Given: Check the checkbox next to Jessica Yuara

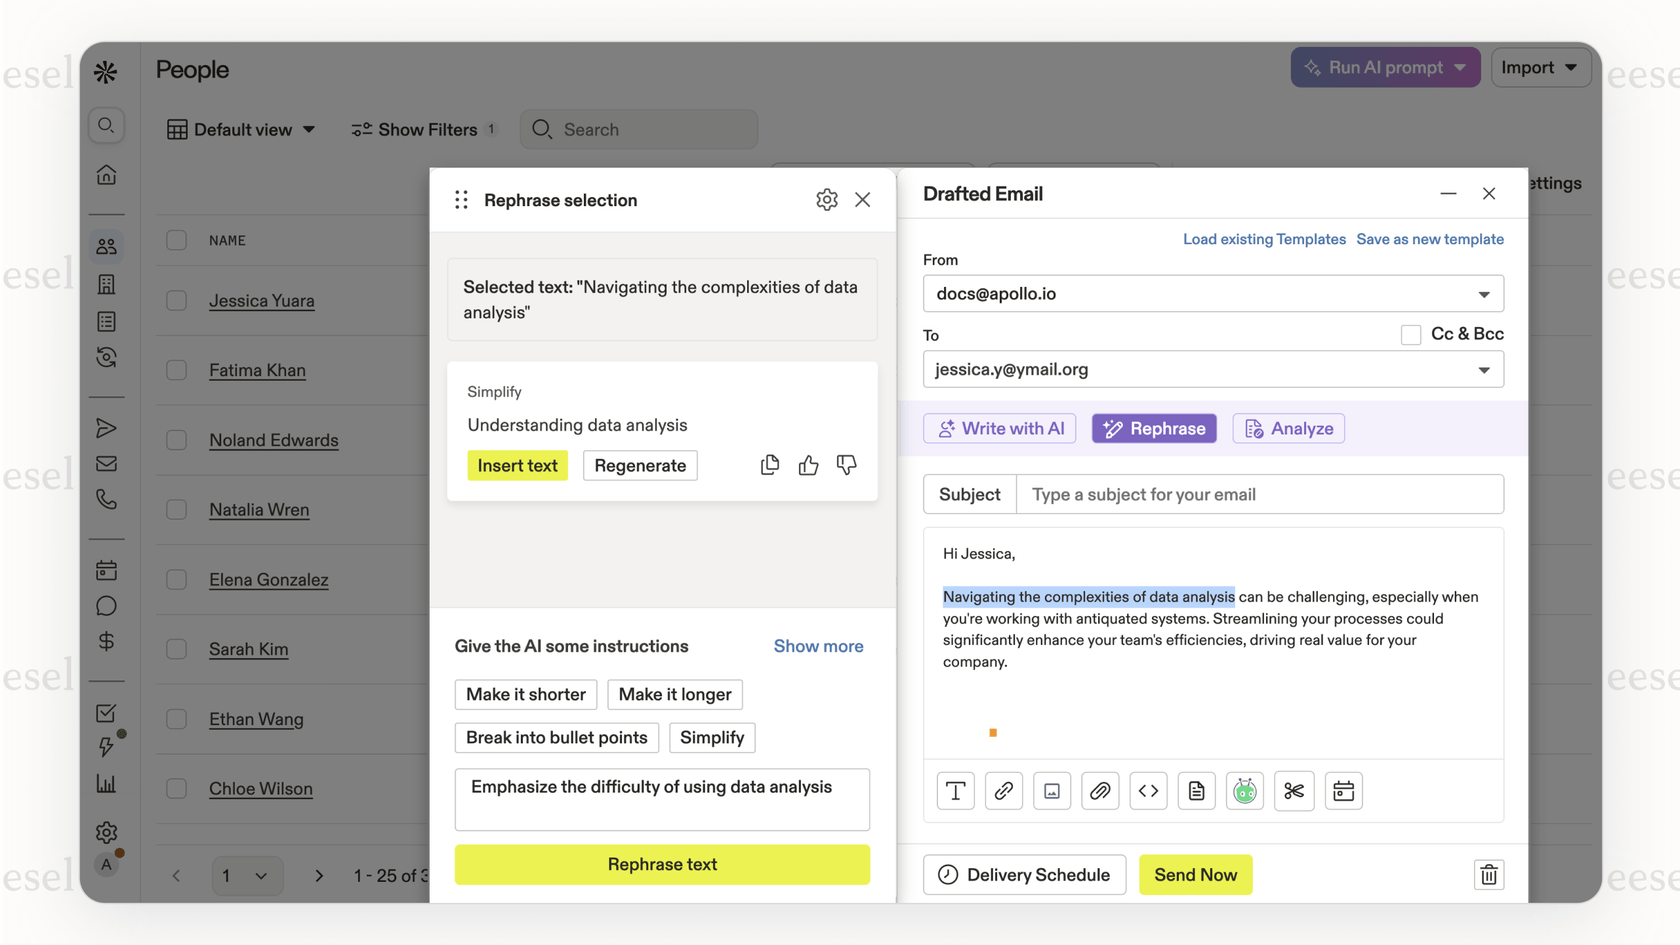Looking at the screenshot, I should 176,300.
